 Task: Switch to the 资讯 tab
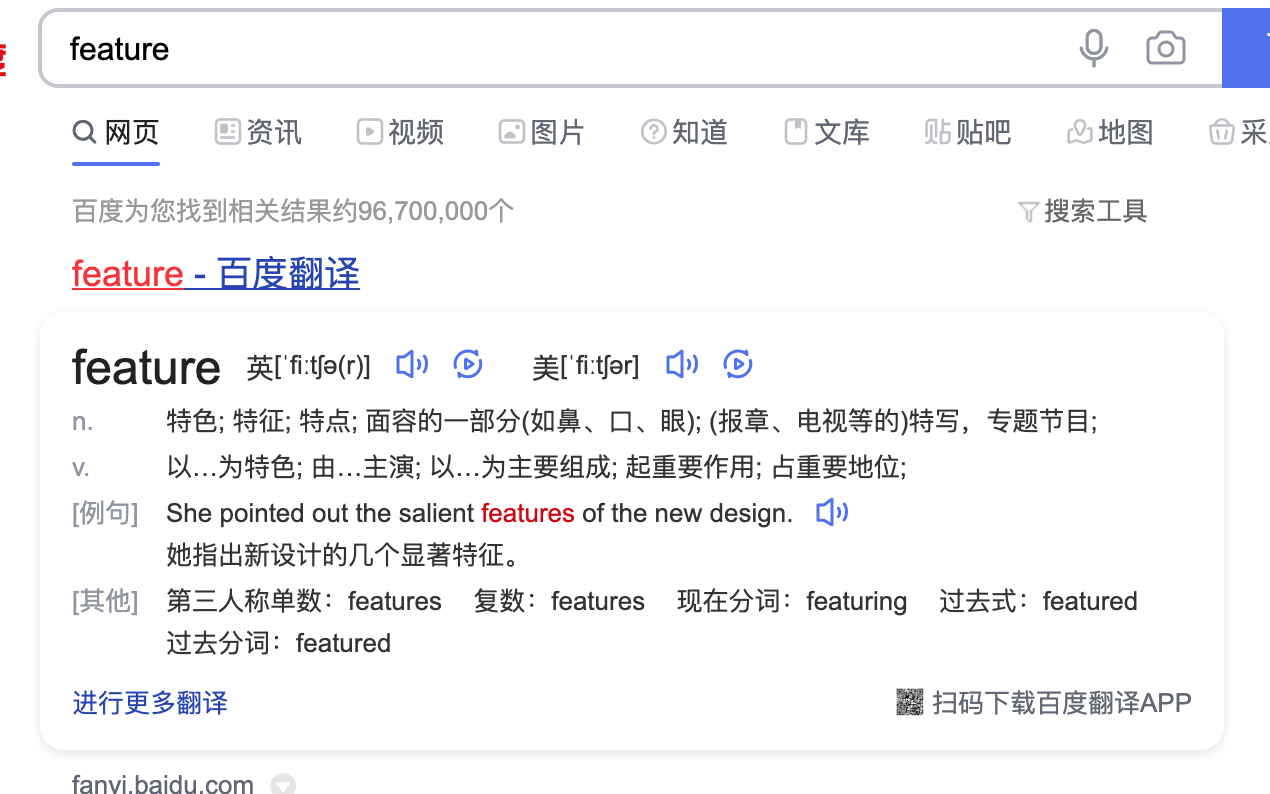[258, 132]
